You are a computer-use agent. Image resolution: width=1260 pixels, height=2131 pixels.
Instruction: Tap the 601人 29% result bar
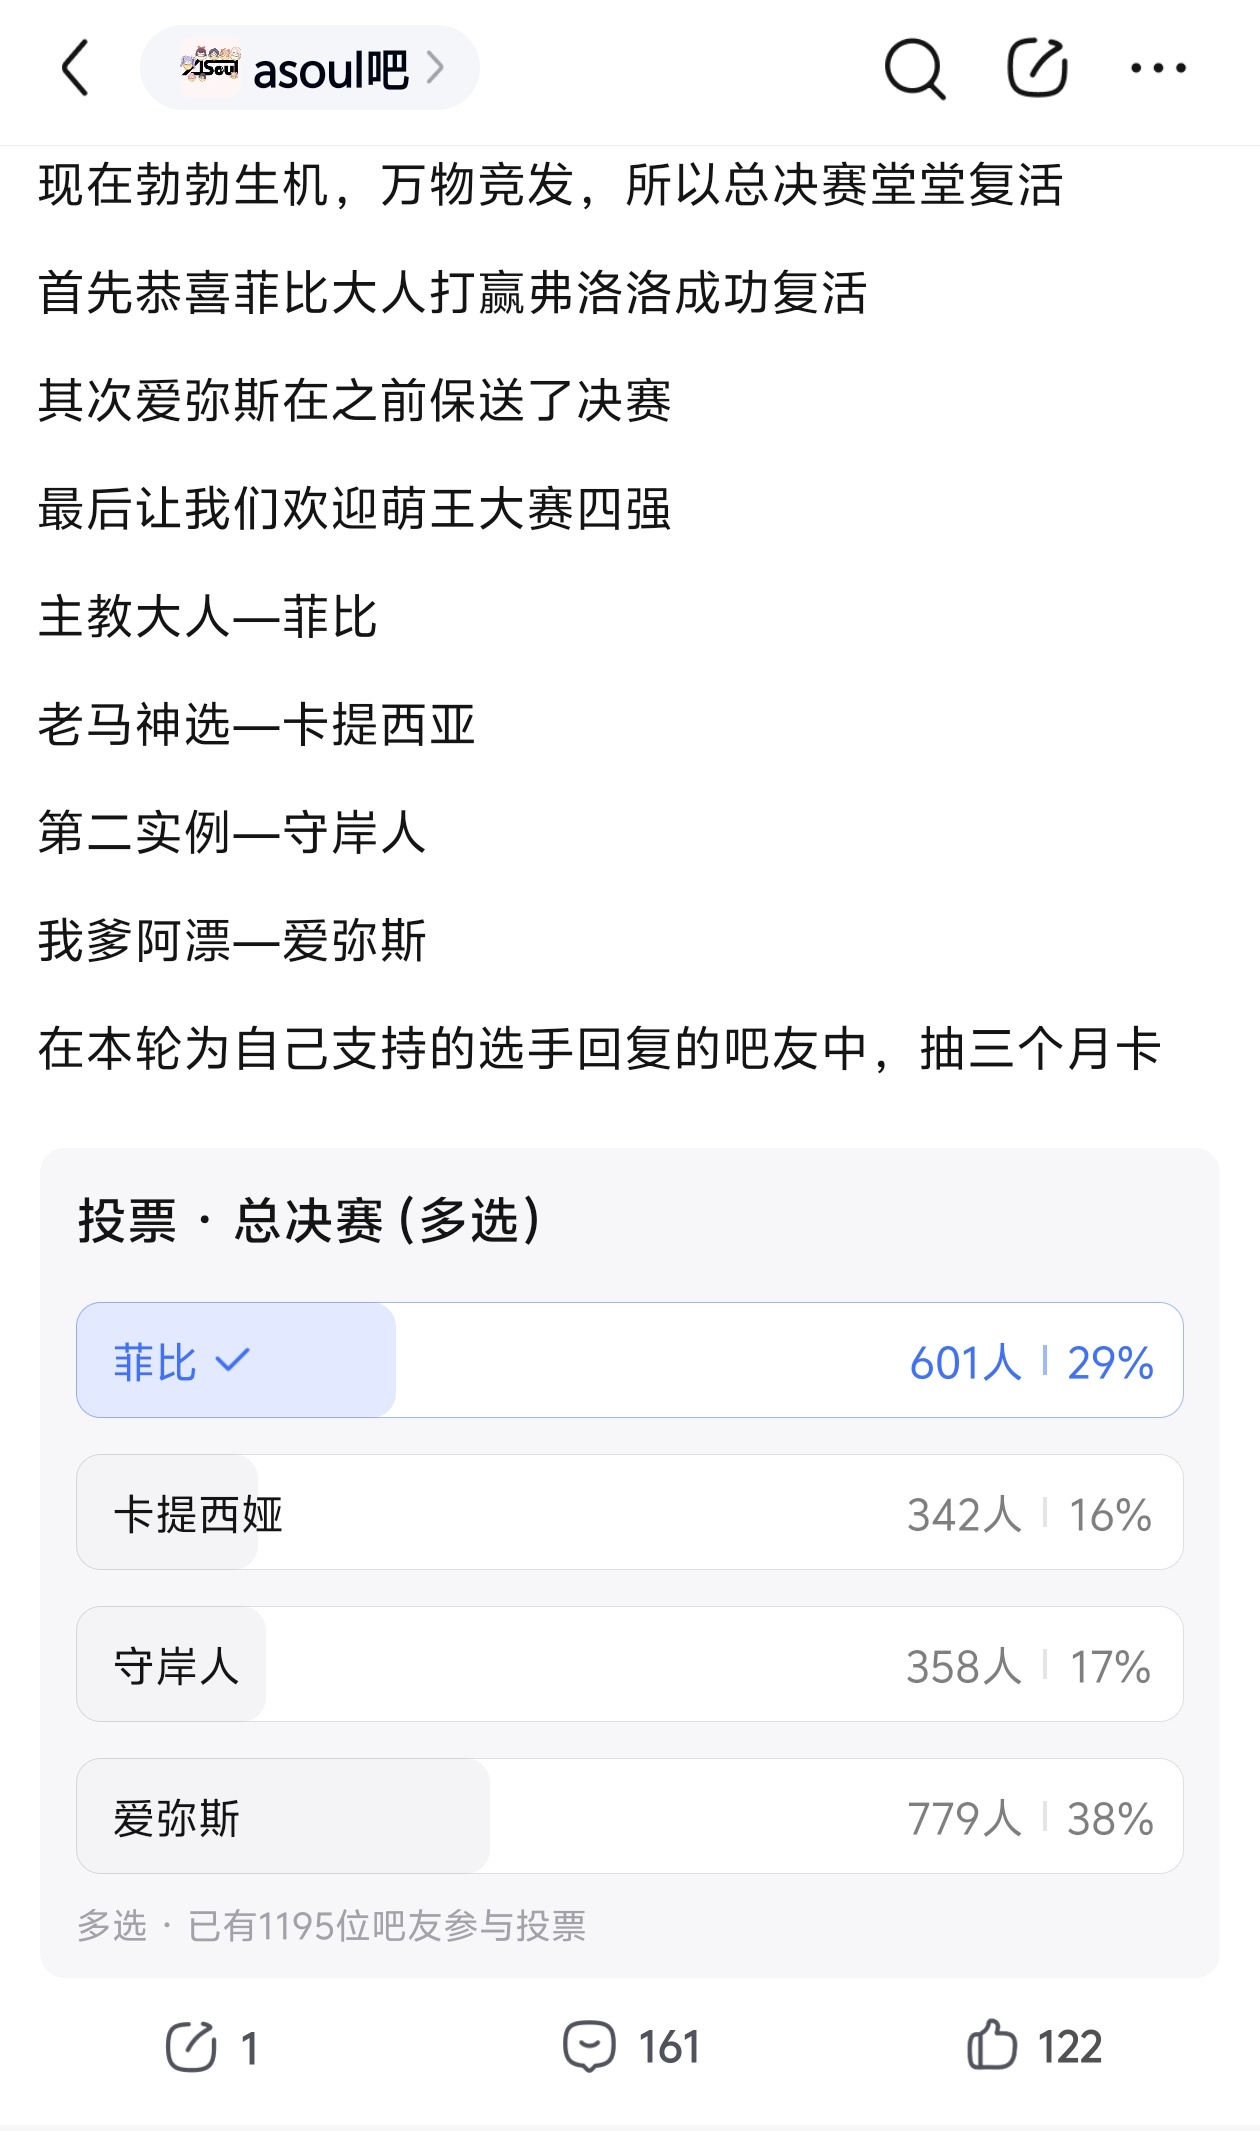pyautogui.click(x=1030, y=1362)
